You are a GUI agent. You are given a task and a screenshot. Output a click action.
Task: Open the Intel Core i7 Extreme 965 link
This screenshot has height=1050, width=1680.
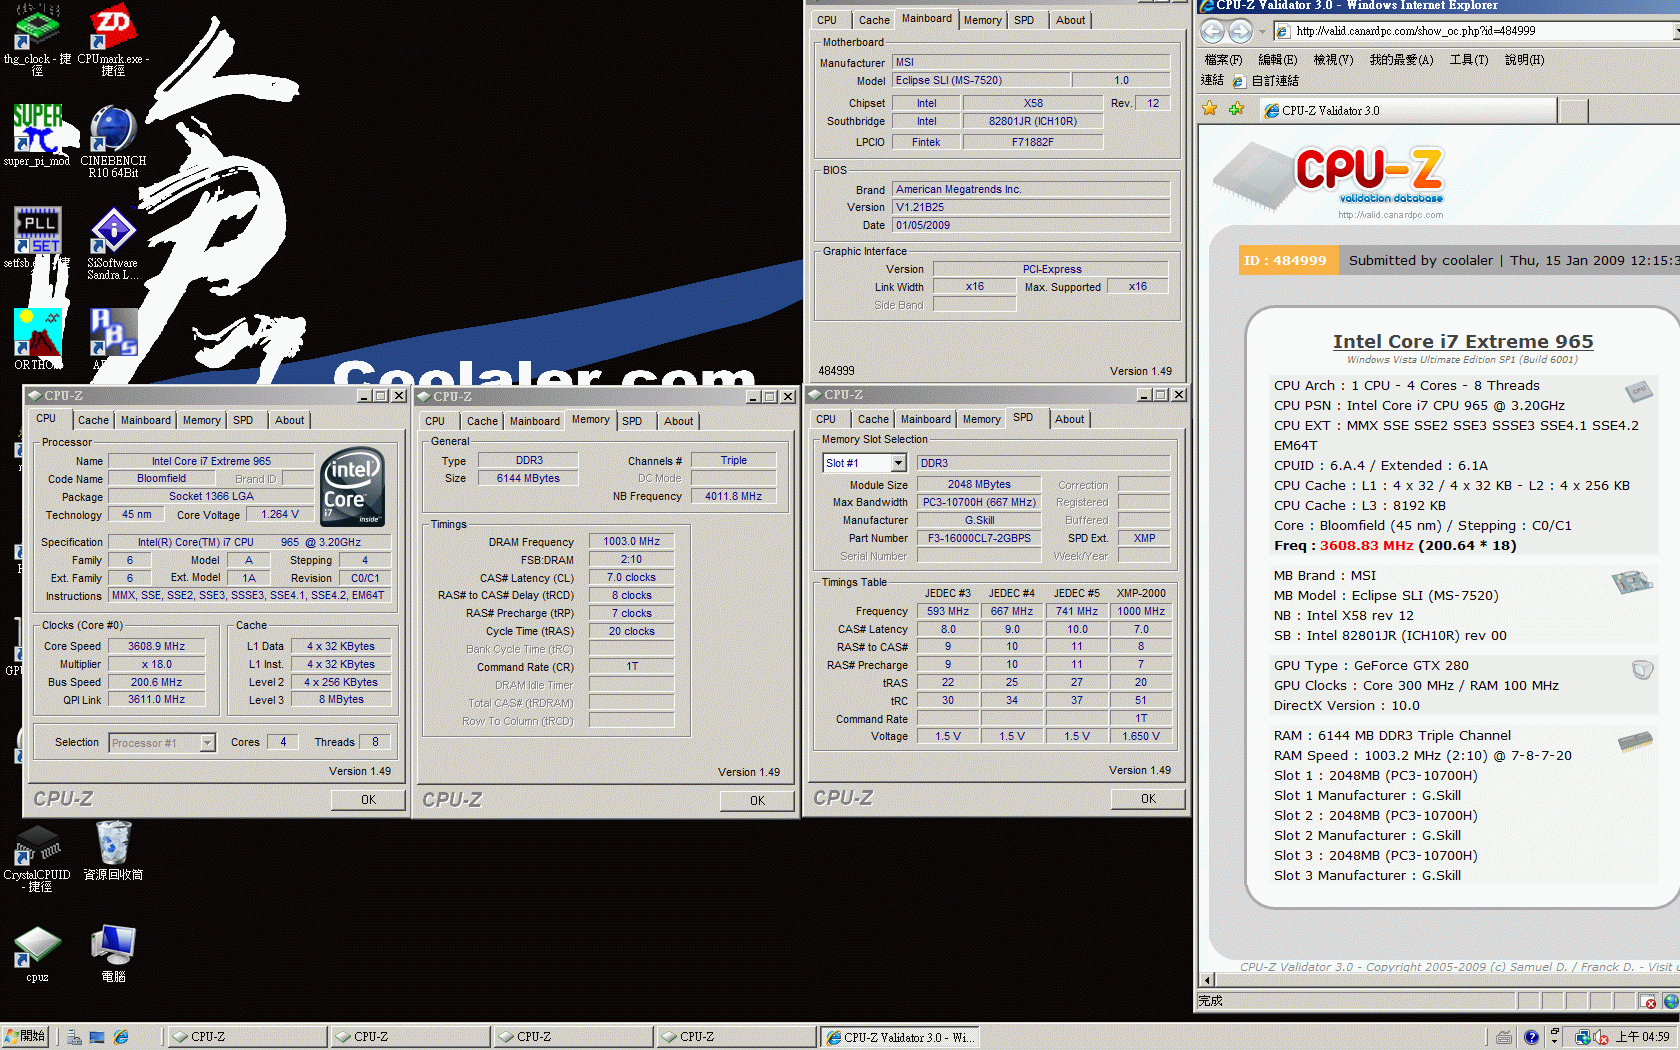click(x=1463, y=342)
